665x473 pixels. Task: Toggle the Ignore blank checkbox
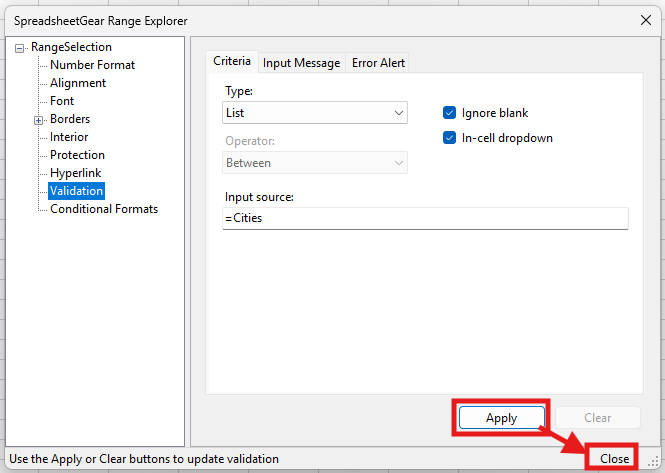point(450,113)
